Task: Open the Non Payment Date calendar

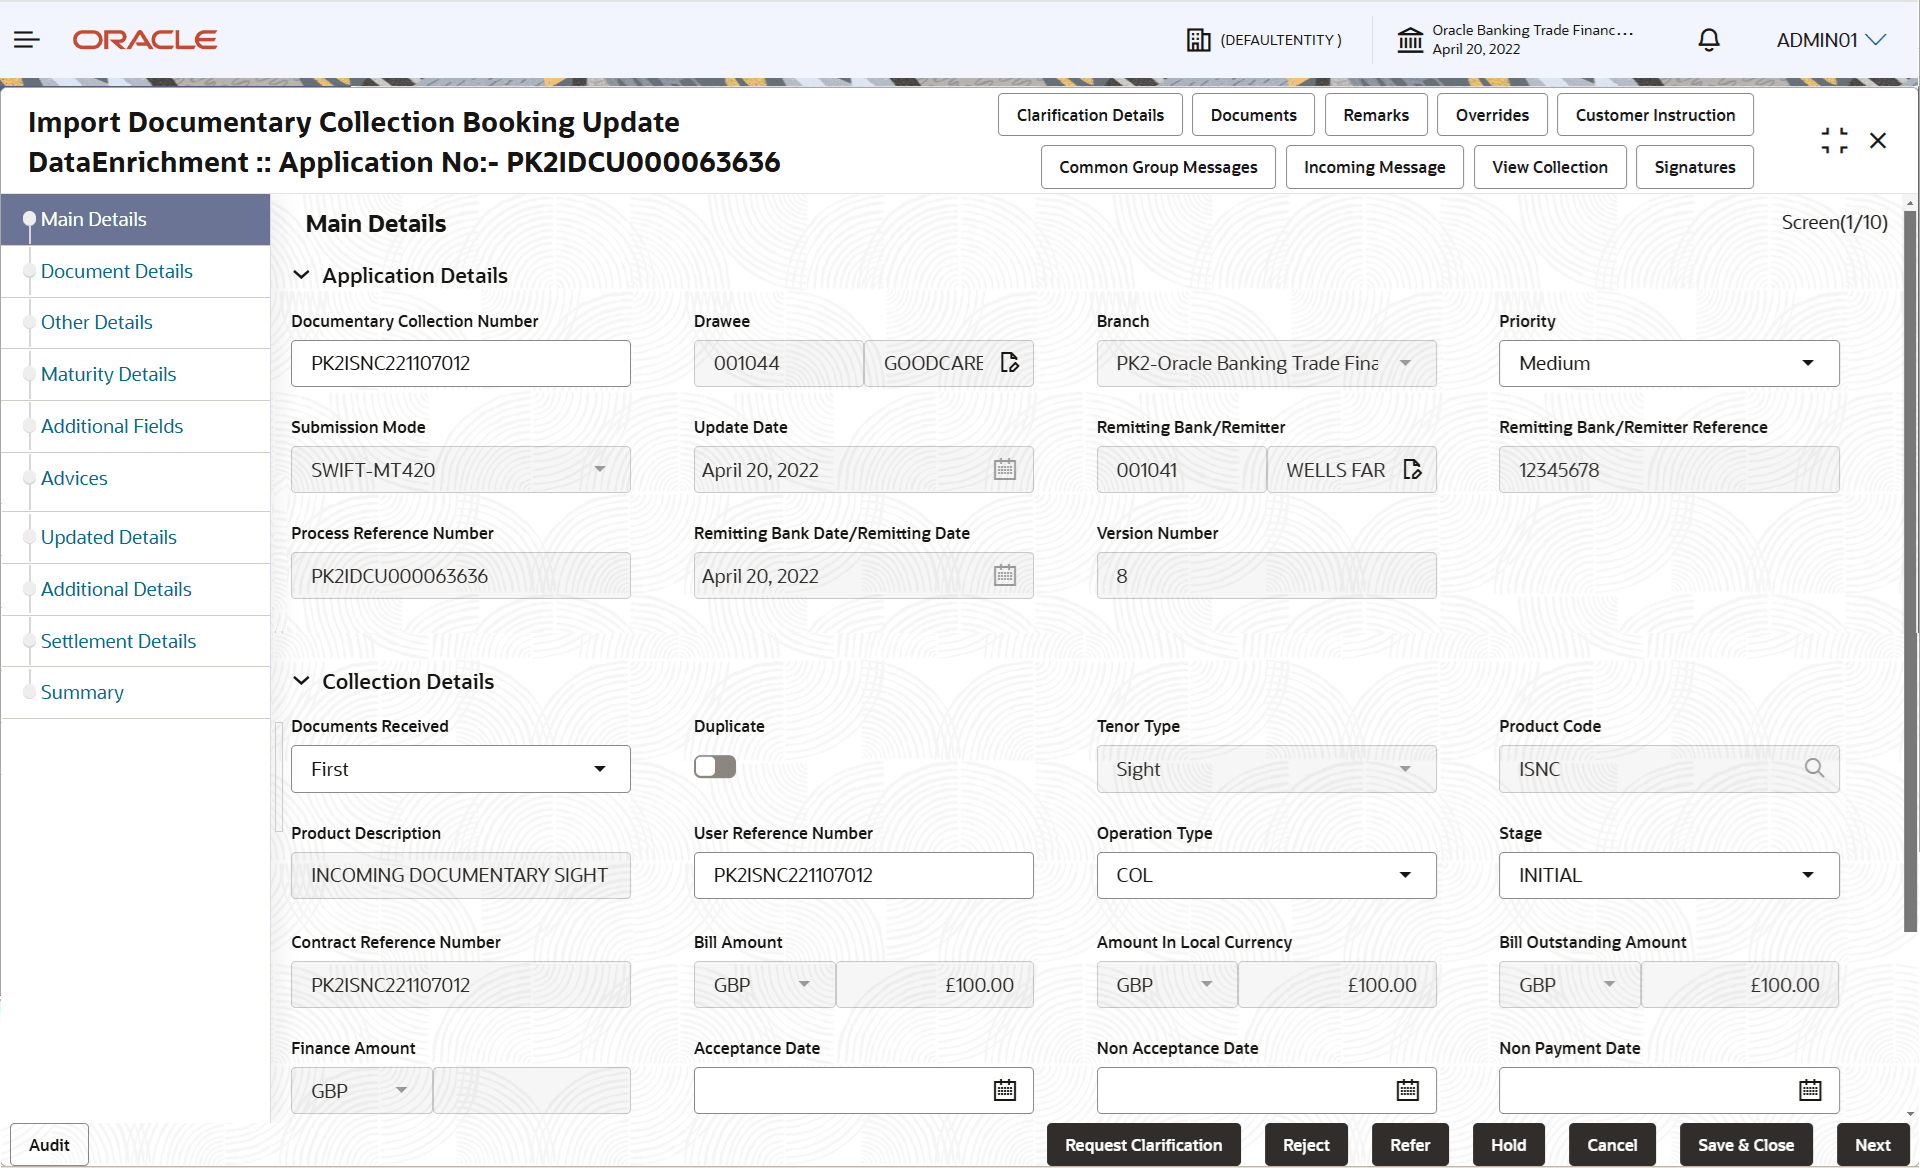Action: point(1810,1091)
